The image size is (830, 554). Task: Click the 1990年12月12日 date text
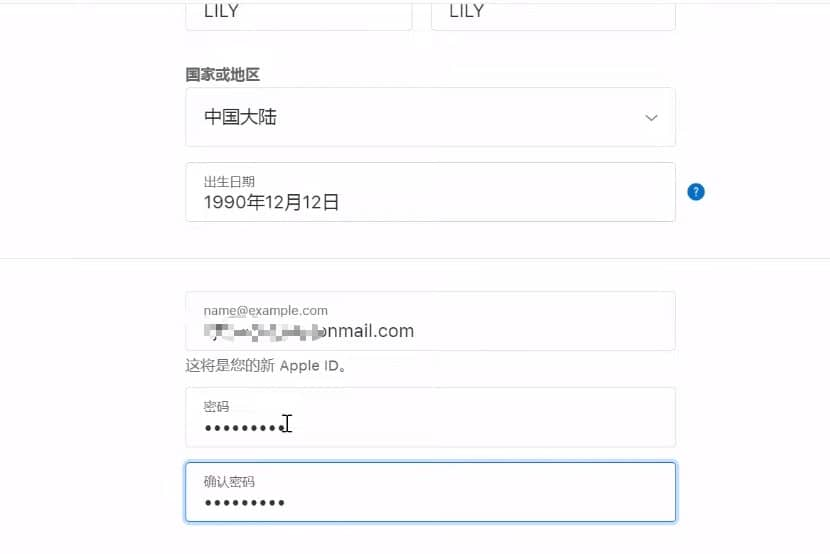(271, 202)
